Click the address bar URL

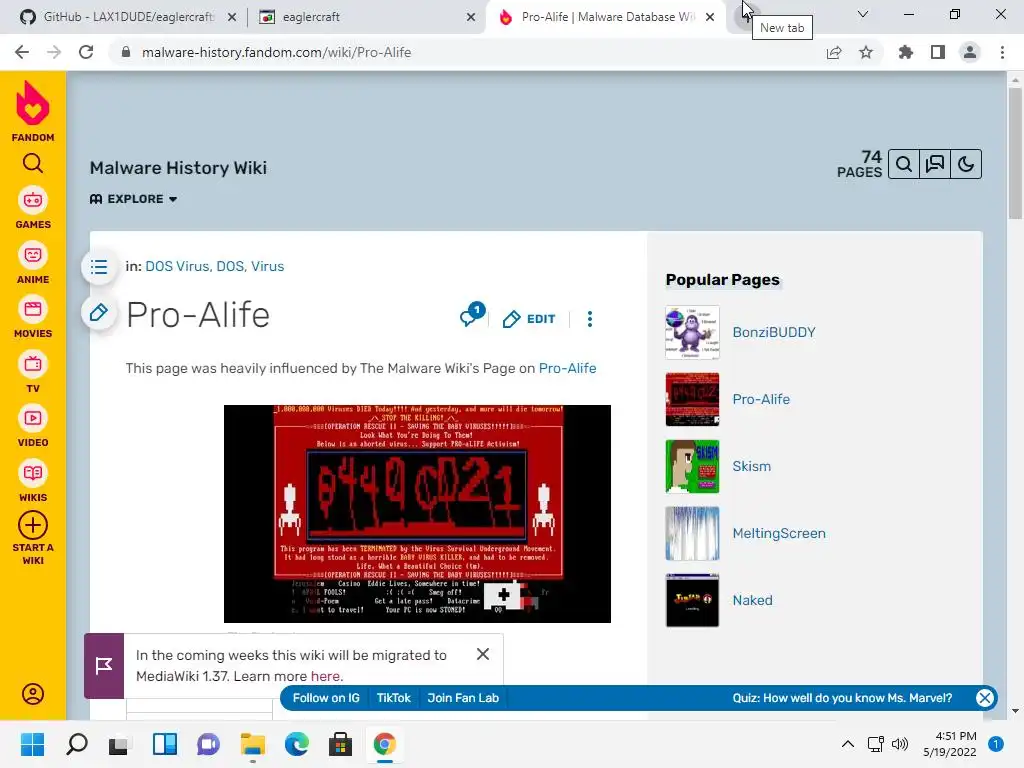(276, 52)
